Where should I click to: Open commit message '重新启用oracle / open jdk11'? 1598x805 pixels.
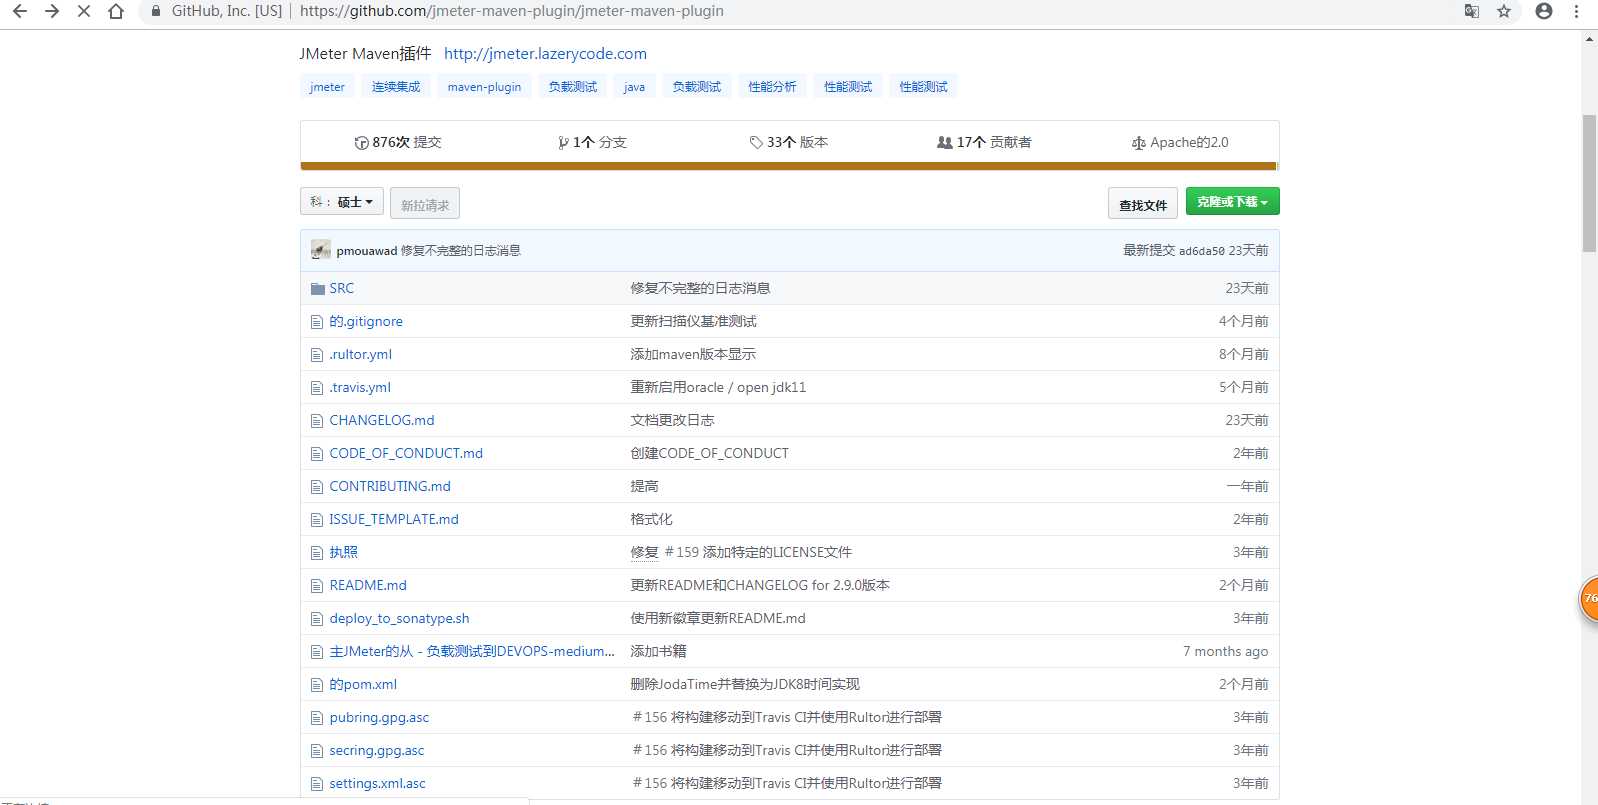click(x=718, y=387)
